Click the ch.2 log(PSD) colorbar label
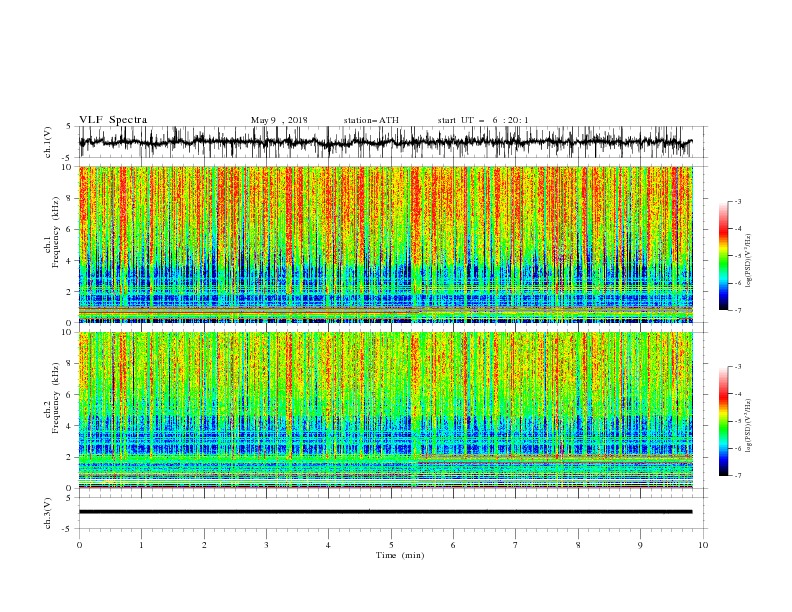 click(749, 426)
